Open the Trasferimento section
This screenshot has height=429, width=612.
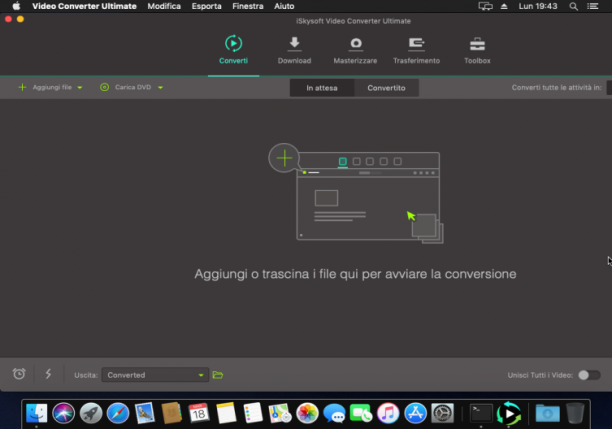(416, 50)
